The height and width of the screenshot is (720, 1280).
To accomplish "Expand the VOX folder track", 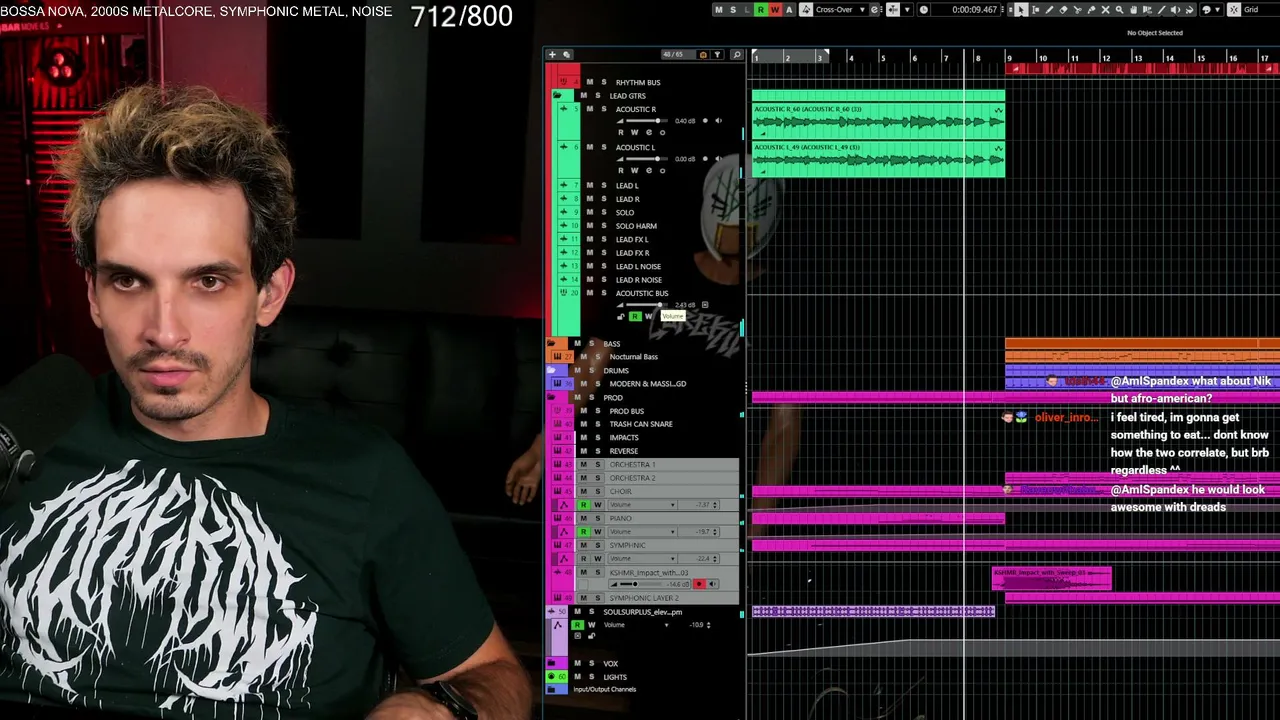I will (x=551, y=663).
